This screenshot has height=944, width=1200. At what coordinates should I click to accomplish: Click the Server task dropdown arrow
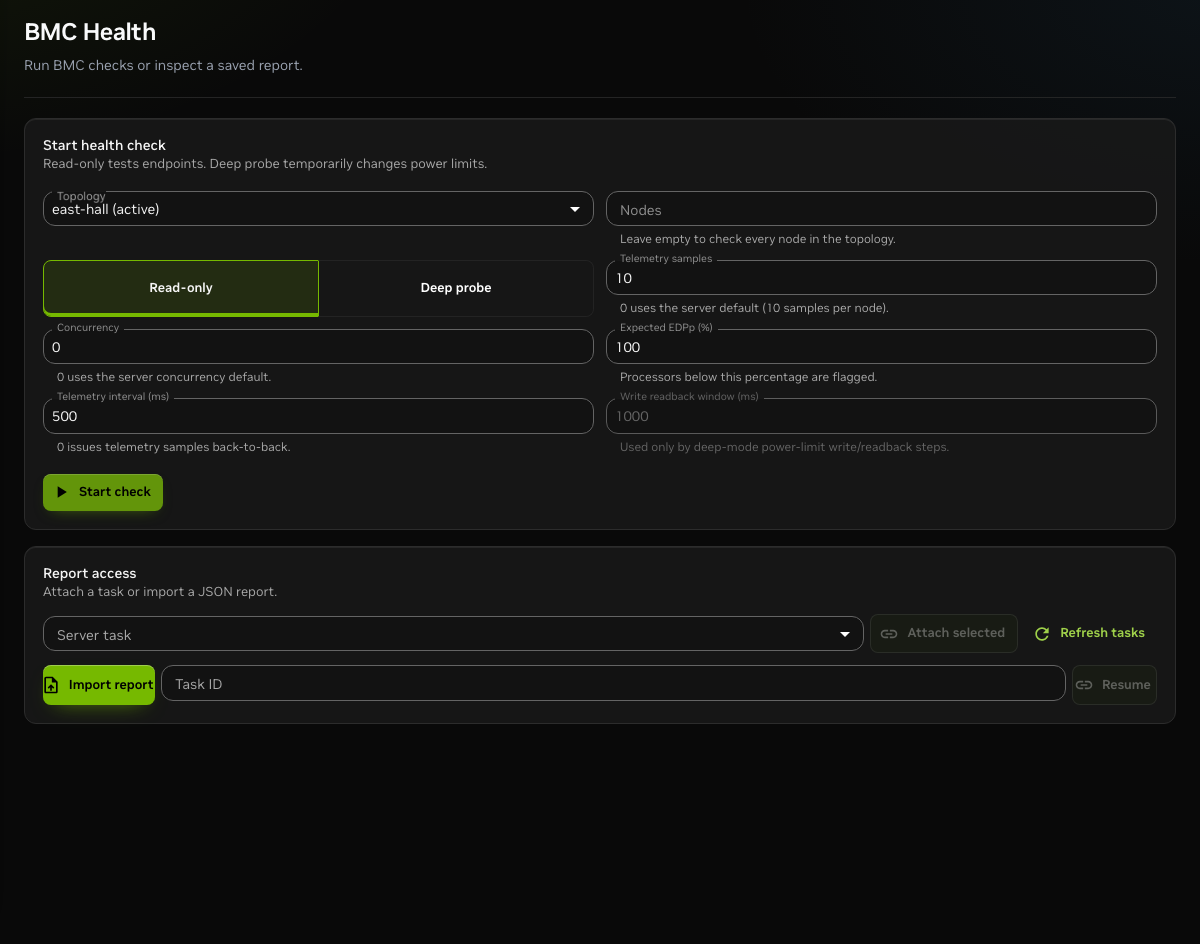(x=845, y=634)
